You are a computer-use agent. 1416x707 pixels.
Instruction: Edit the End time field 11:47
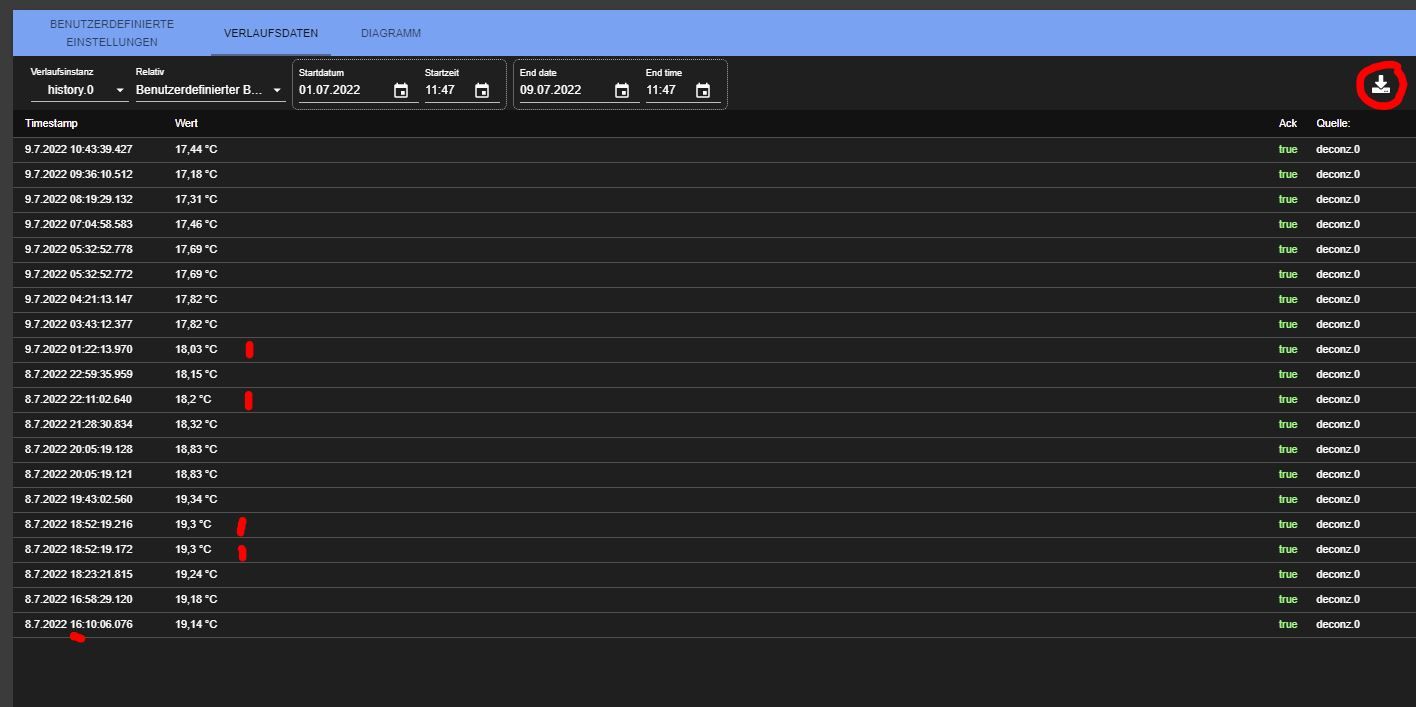(x=667, y=90)
